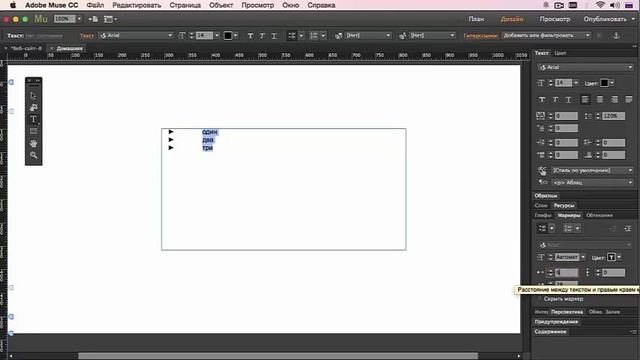
Task: Click the Mu application logo
Action: (41, 19)
